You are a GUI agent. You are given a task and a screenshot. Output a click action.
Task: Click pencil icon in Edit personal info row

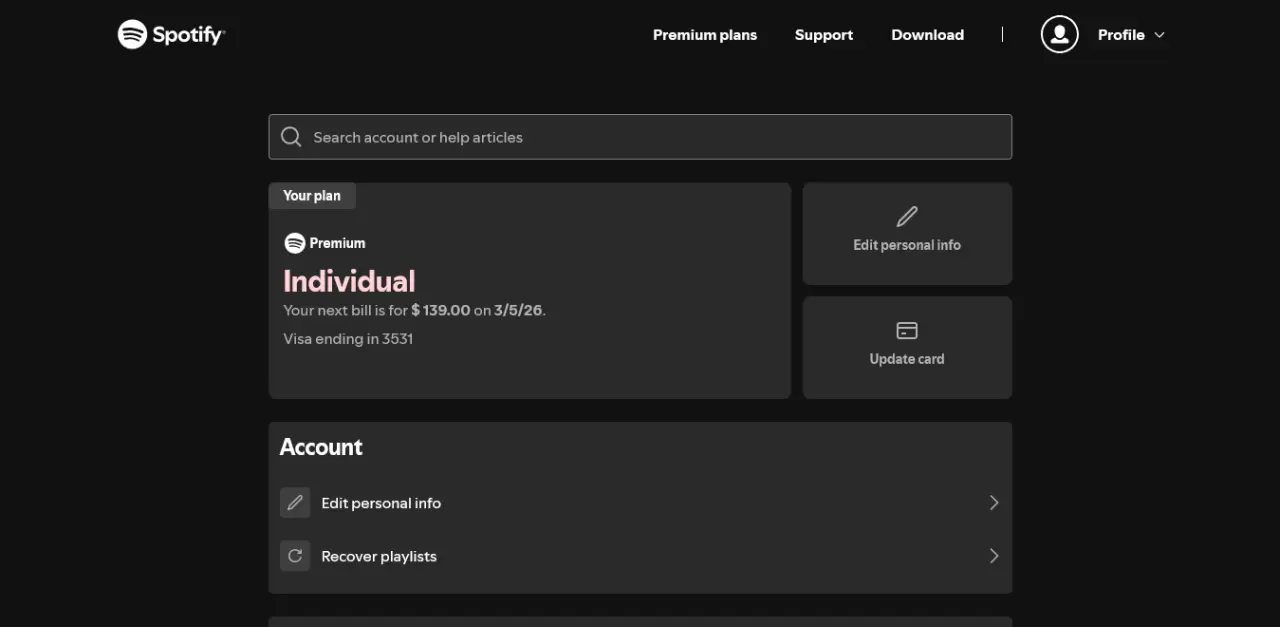click(x=295, y=503)
